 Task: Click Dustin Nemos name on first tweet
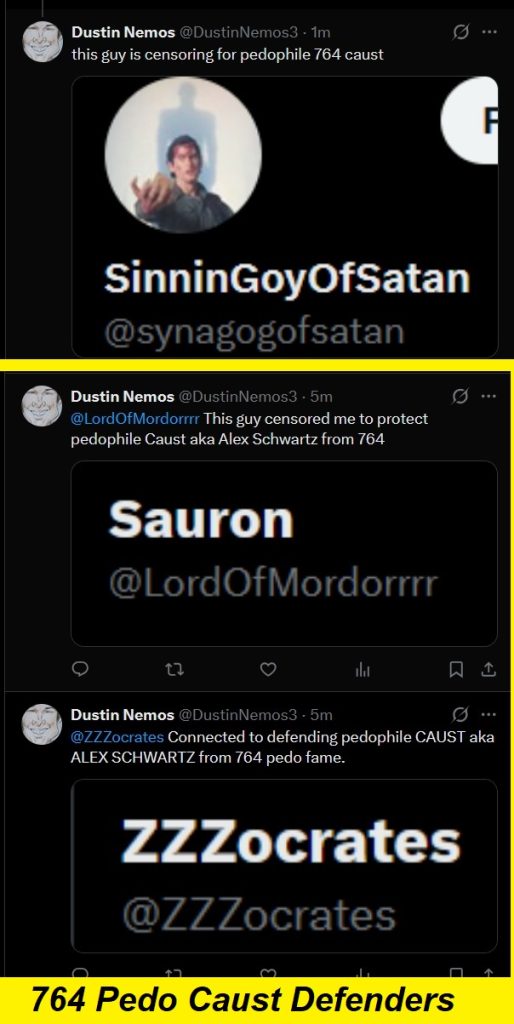point(123,33)
